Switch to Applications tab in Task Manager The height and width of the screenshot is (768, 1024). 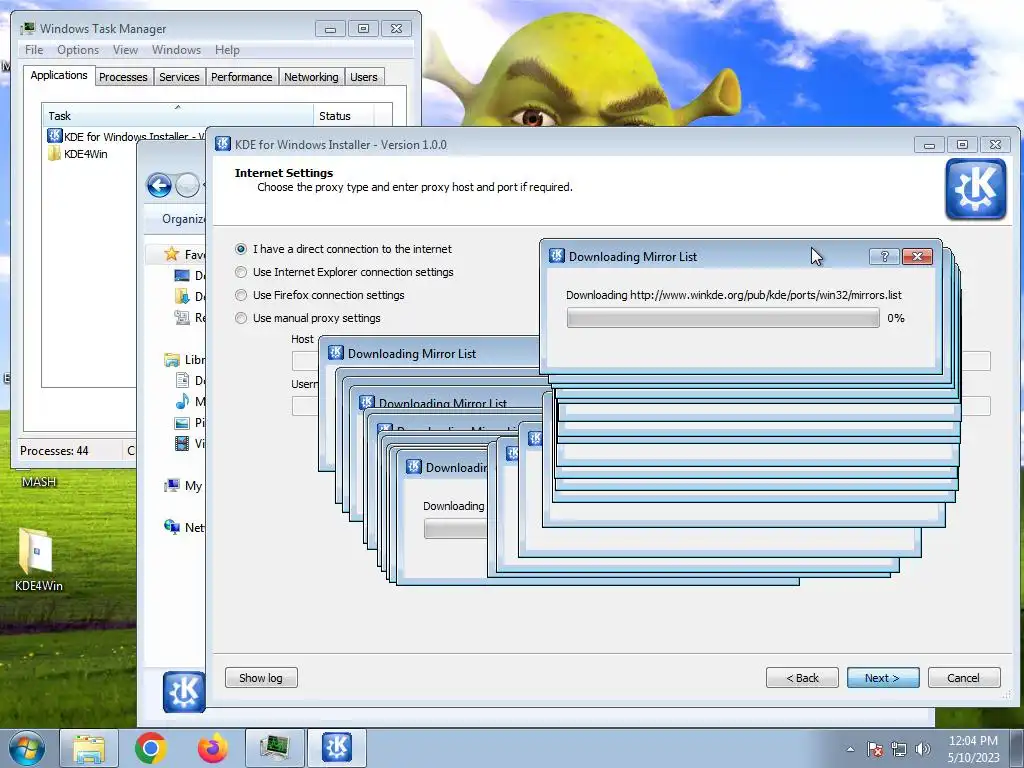tap(59, 75)
